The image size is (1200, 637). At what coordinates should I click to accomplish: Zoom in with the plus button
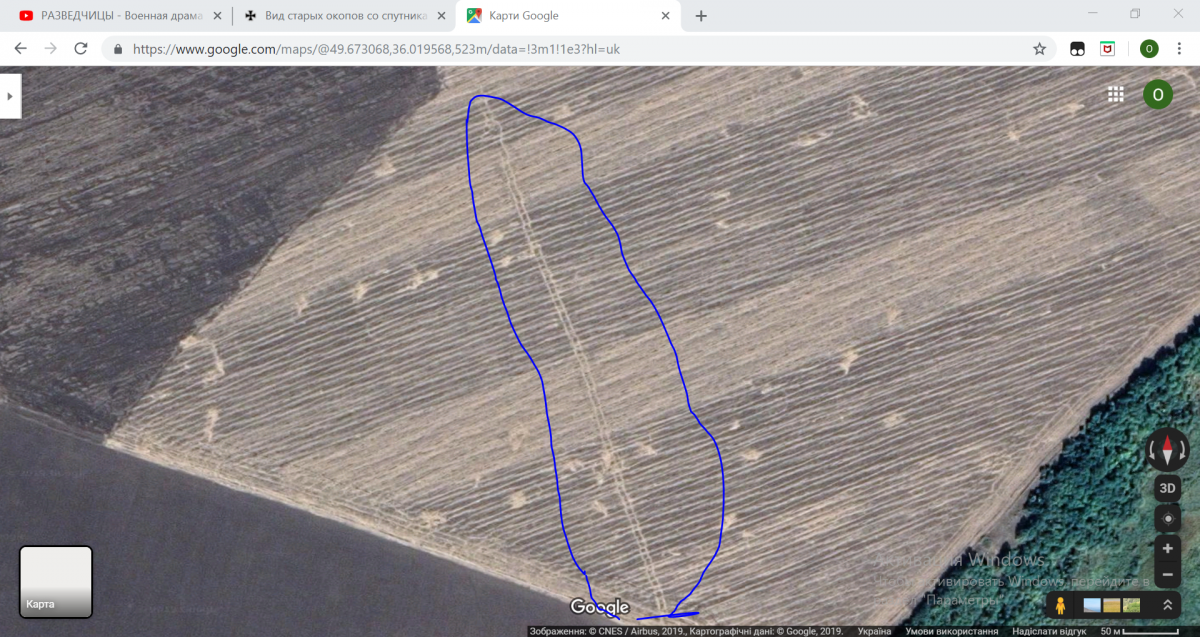click(1167, 549)
